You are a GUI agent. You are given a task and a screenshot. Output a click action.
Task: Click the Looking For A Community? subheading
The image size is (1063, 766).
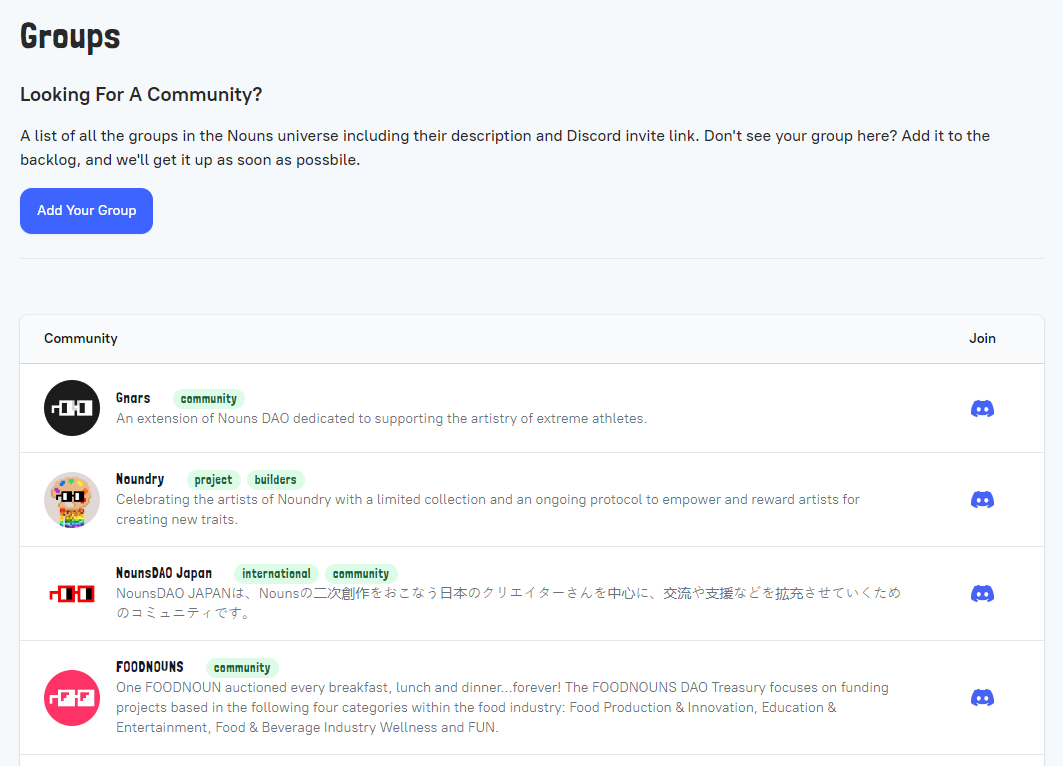tap(141, 94)
